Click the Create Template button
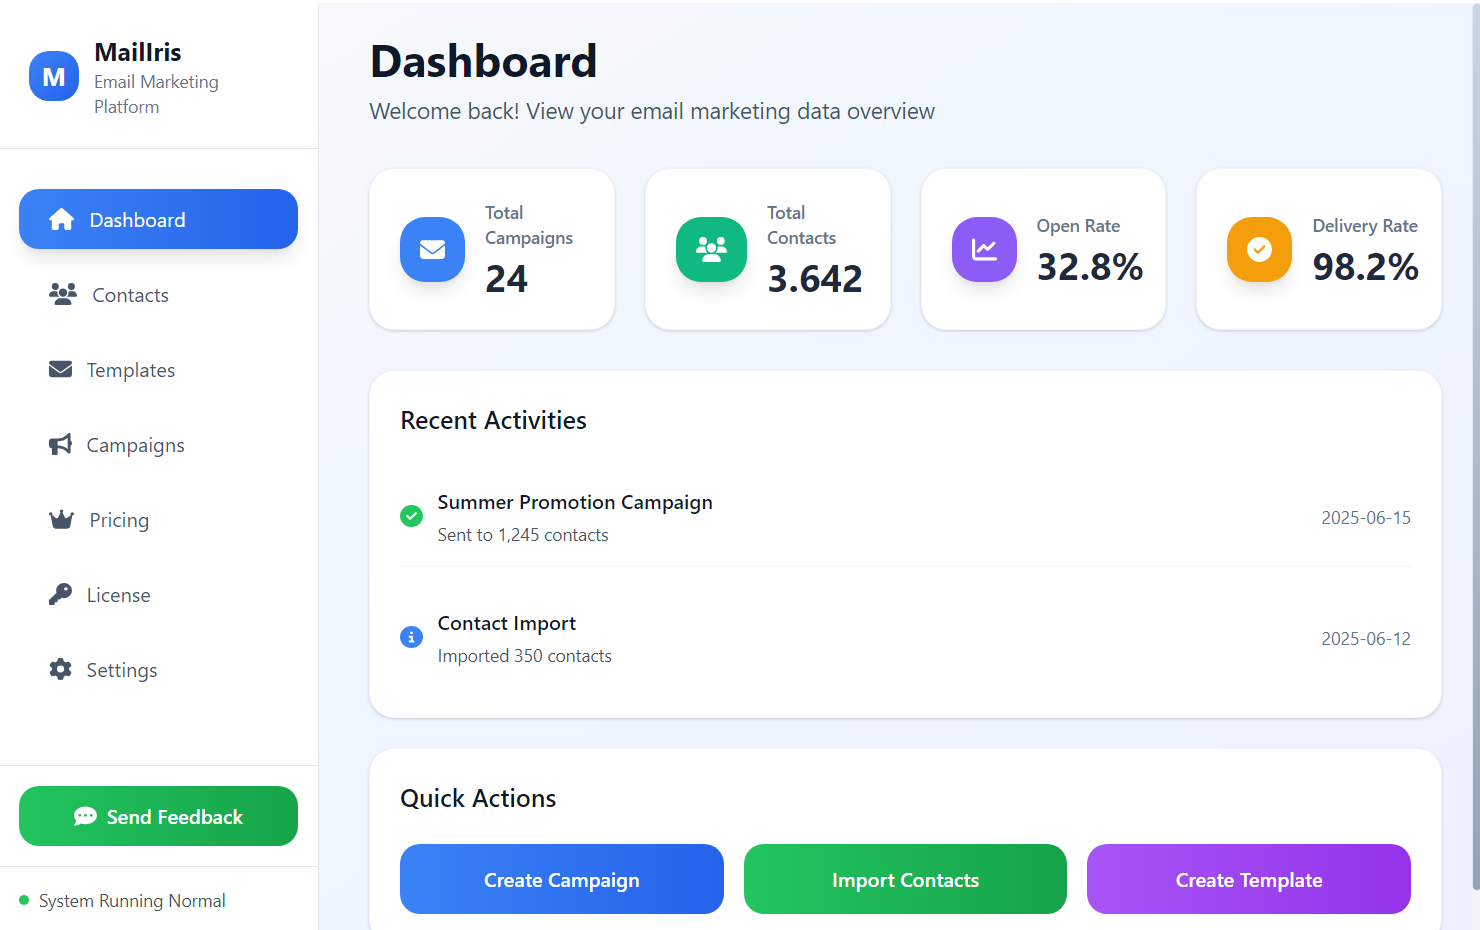1480x930 pixels. [x=1249, y=879]
